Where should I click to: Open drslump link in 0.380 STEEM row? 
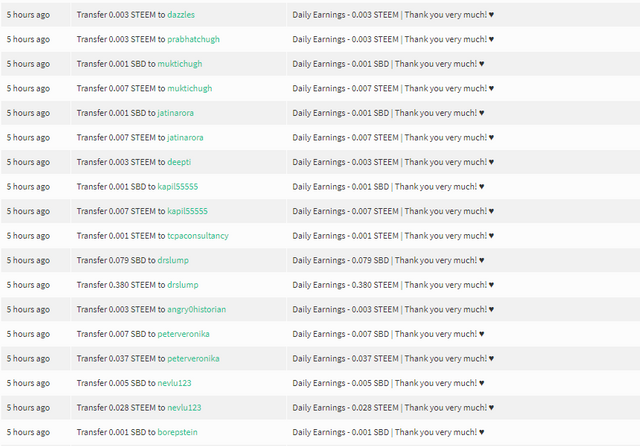click(x=183, y=285)
